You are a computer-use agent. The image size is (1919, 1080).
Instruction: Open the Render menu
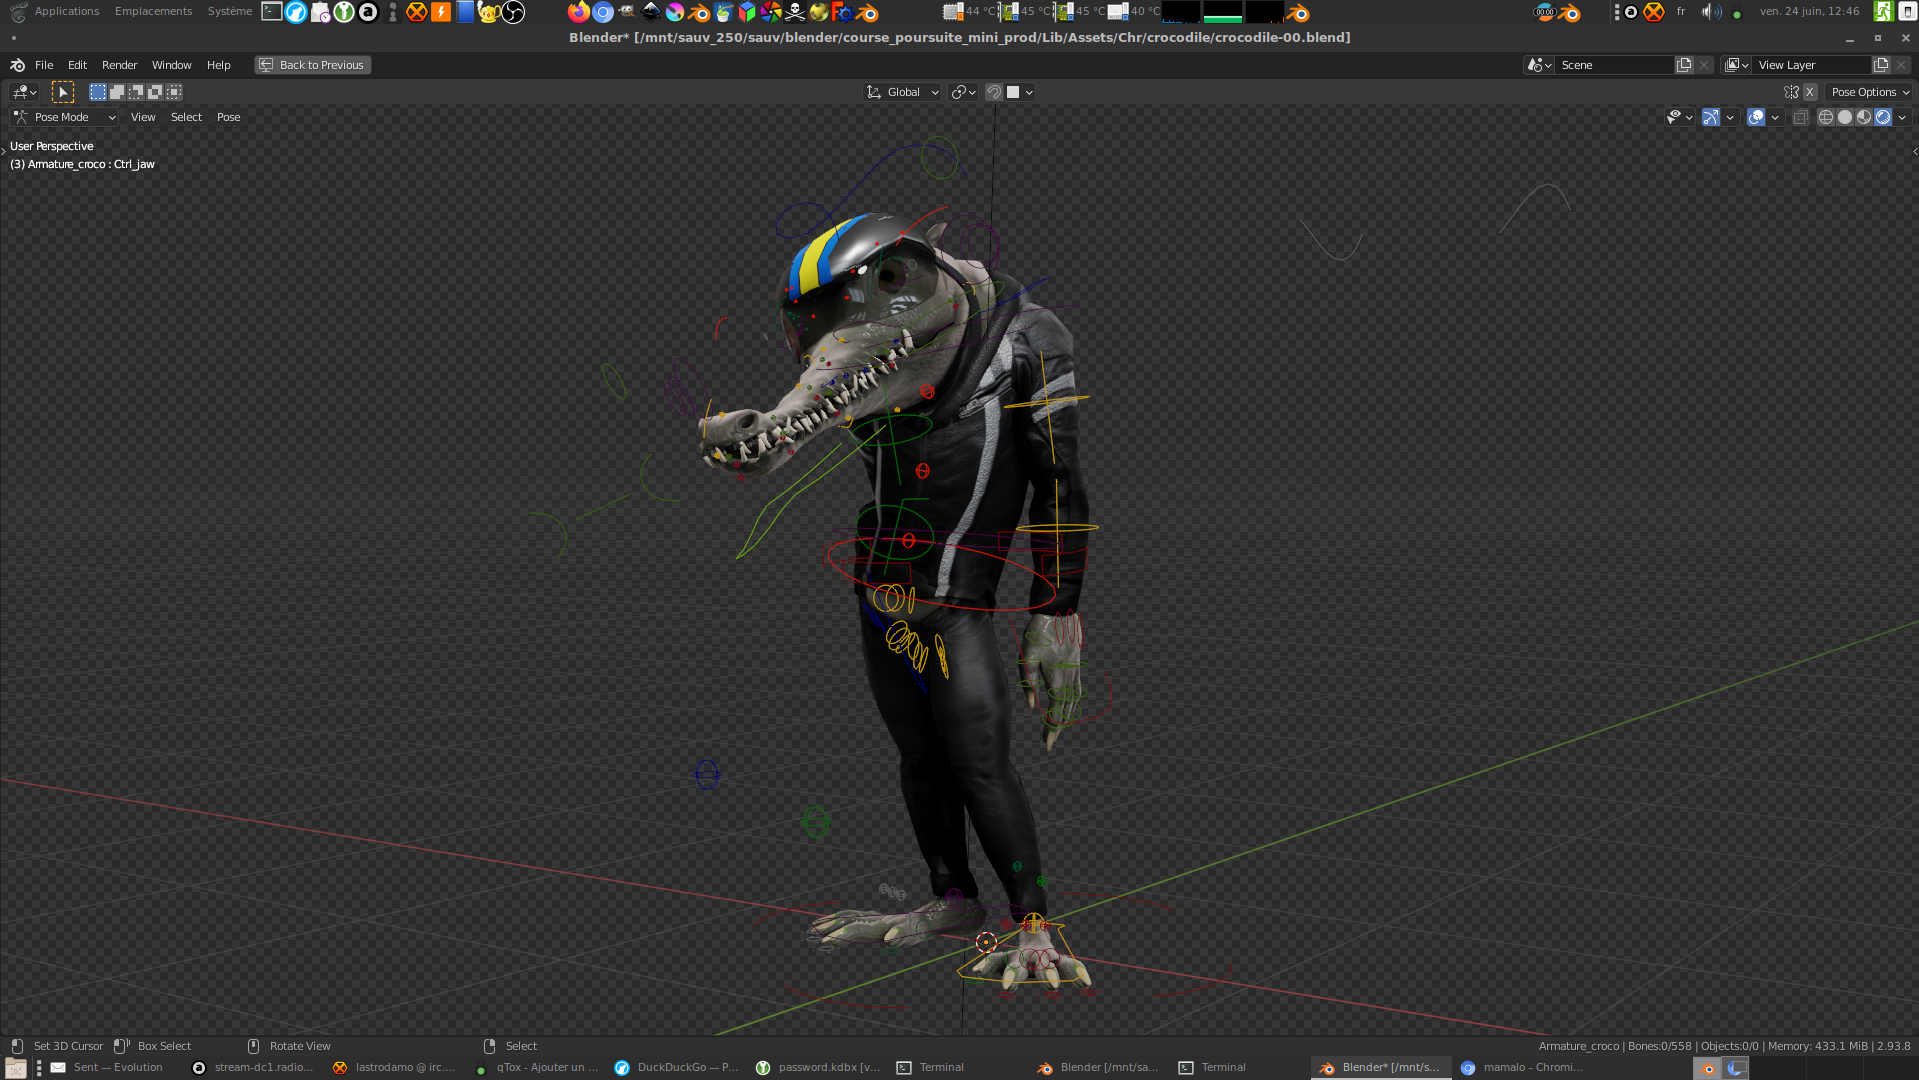pos(119,65)
